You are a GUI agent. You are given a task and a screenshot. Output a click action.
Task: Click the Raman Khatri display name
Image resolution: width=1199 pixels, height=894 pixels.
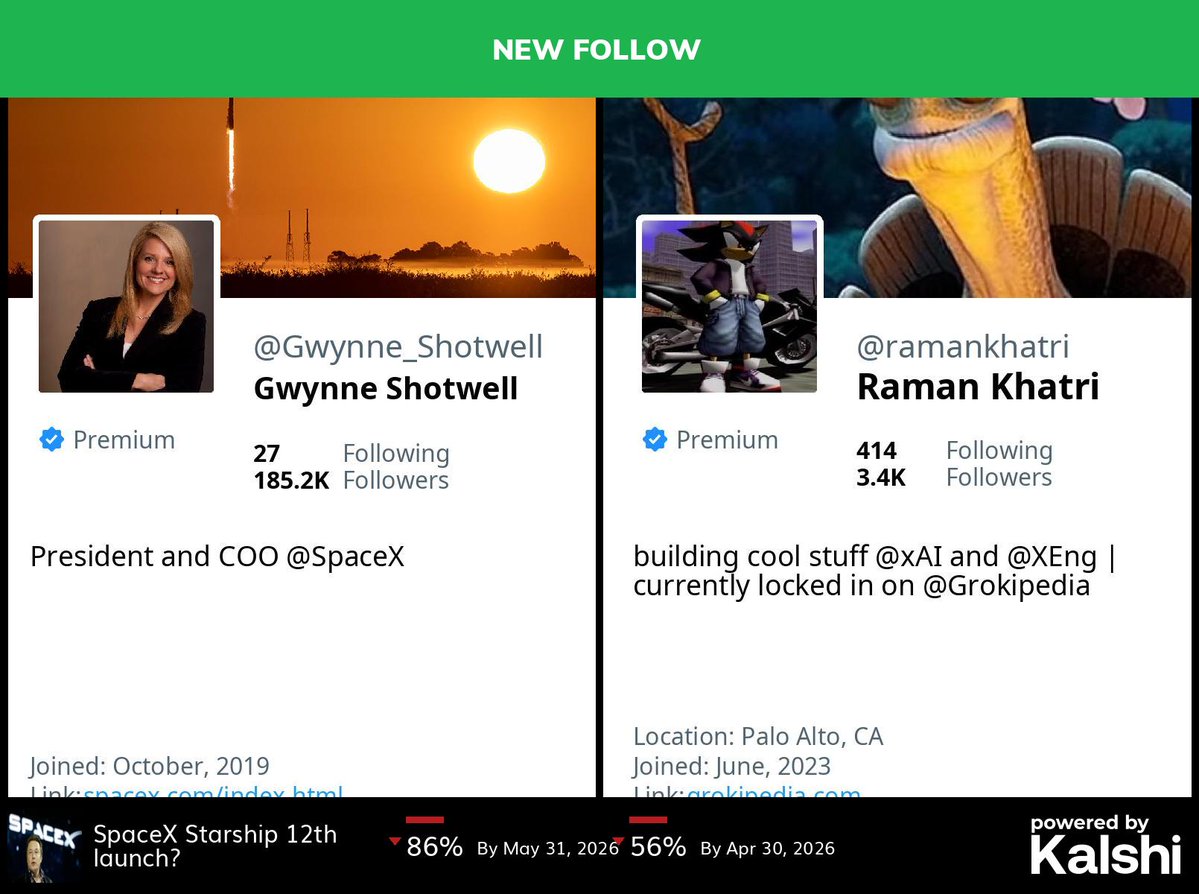coord(978,387)
